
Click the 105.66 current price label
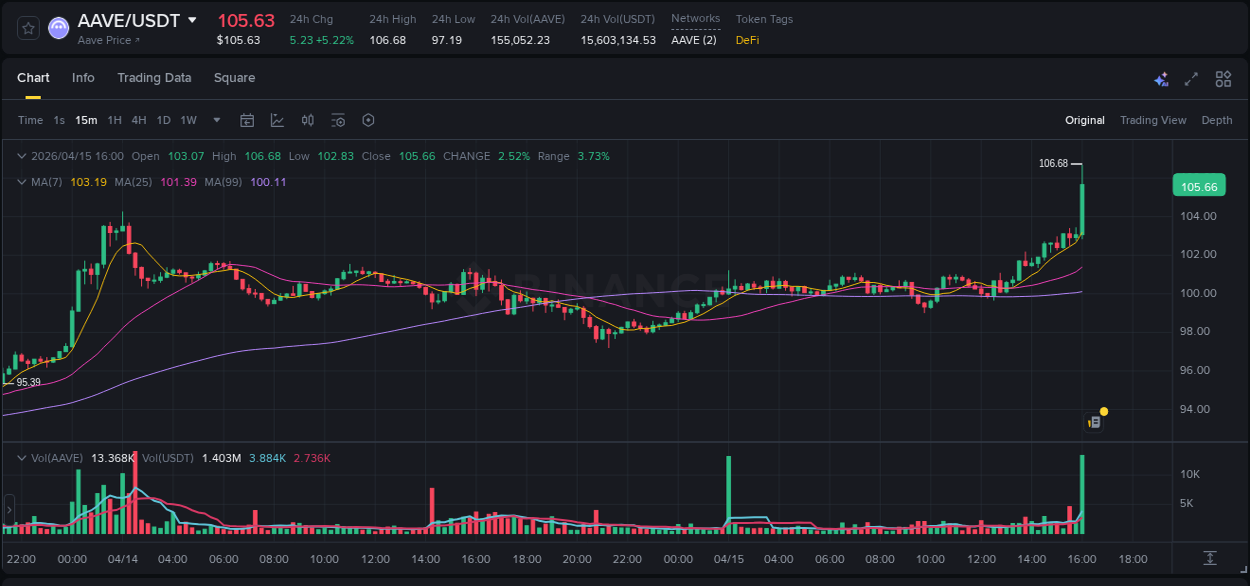(x=1197, y=185)
